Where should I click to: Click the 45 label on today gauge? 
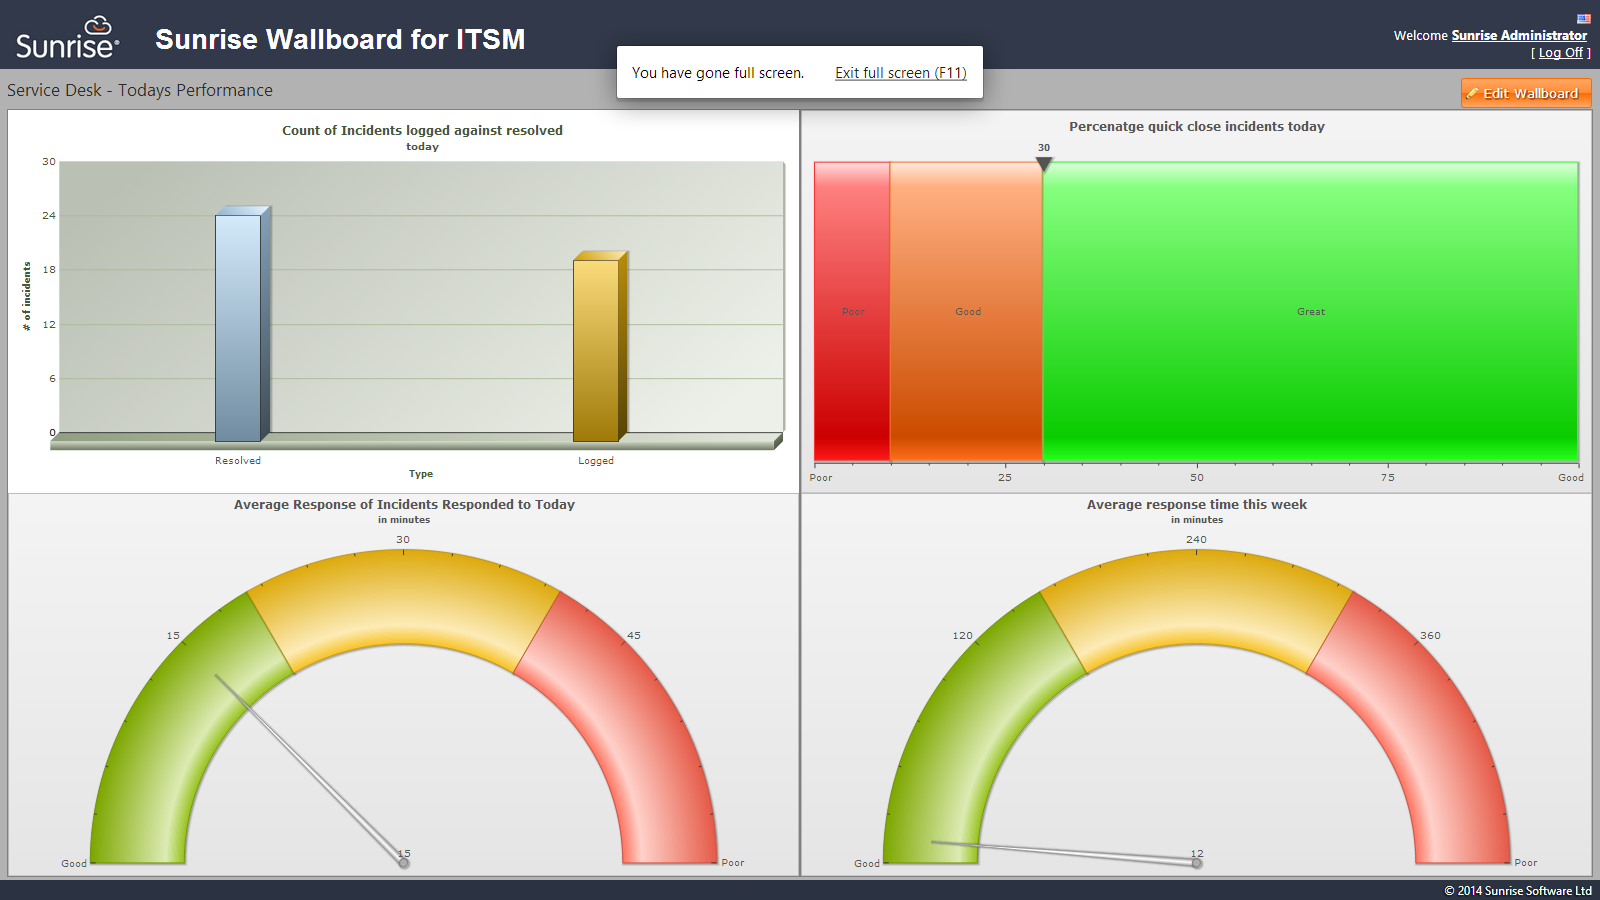point(634,635)
